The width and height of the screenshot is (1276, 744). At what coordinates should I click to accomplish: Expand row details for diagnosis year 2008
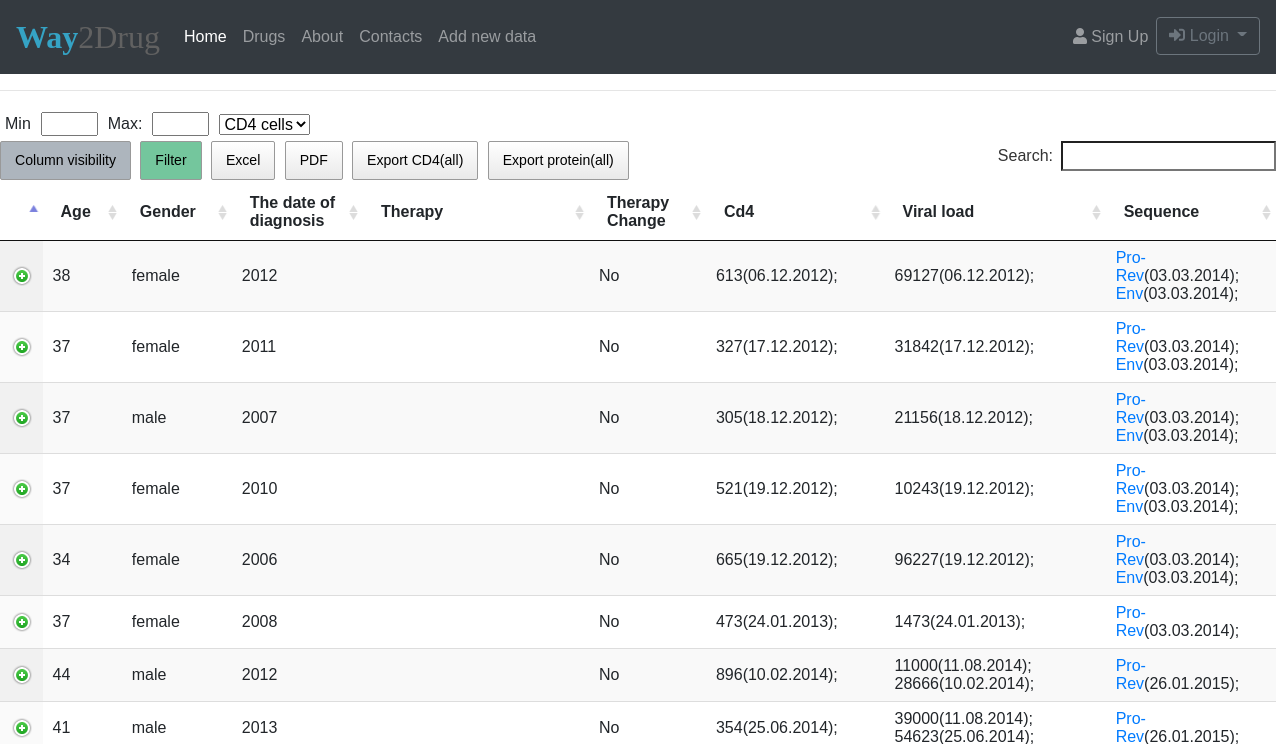point(22,622)
